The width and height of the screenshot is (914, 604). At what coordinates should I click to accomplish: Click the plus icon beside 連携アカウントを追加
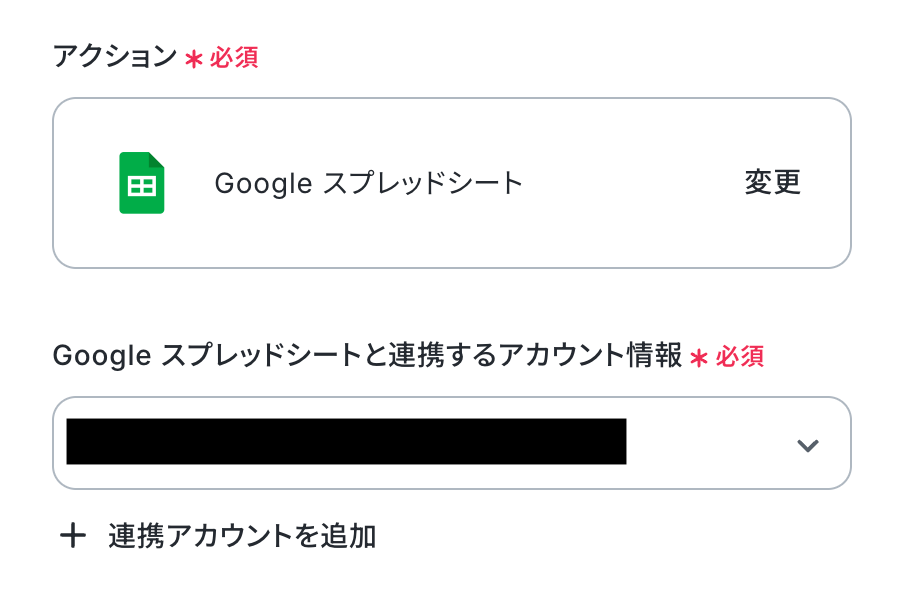point(72,537)
